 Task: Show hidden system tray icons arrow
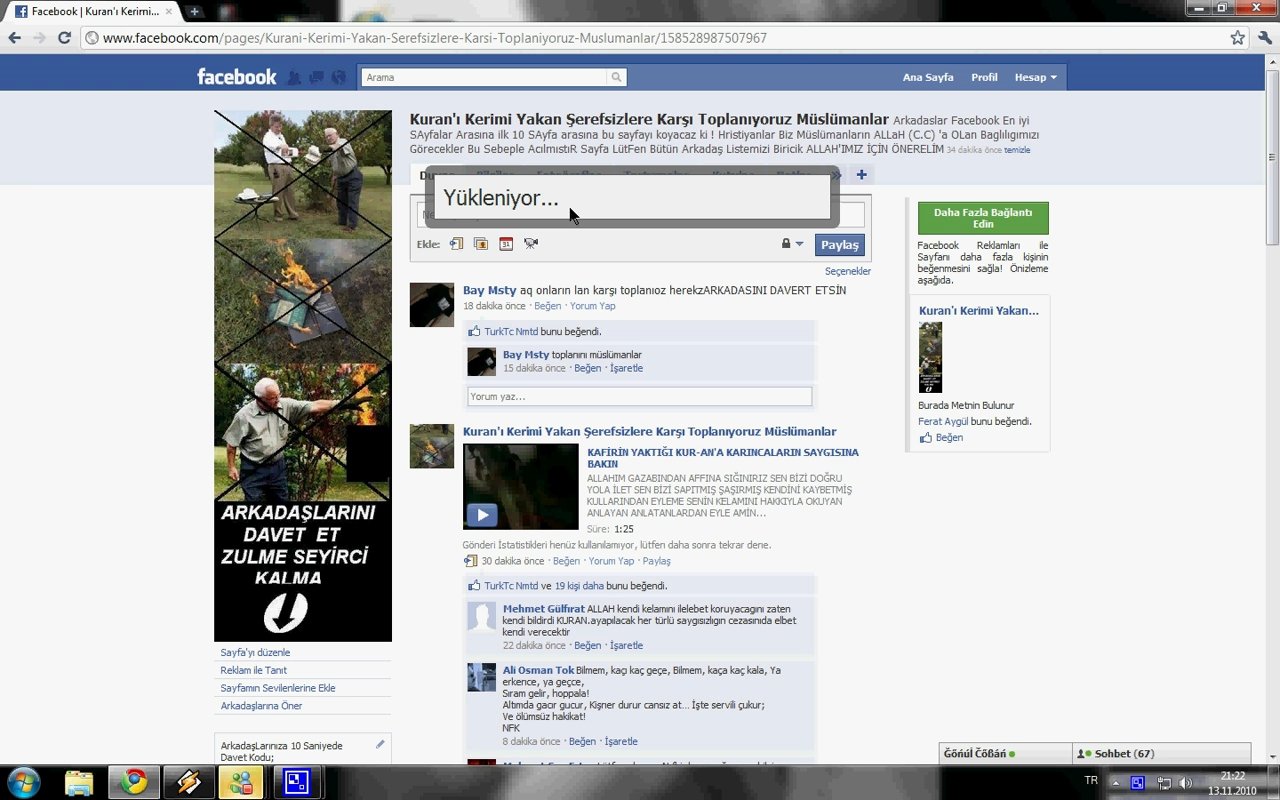(1116, 783)
